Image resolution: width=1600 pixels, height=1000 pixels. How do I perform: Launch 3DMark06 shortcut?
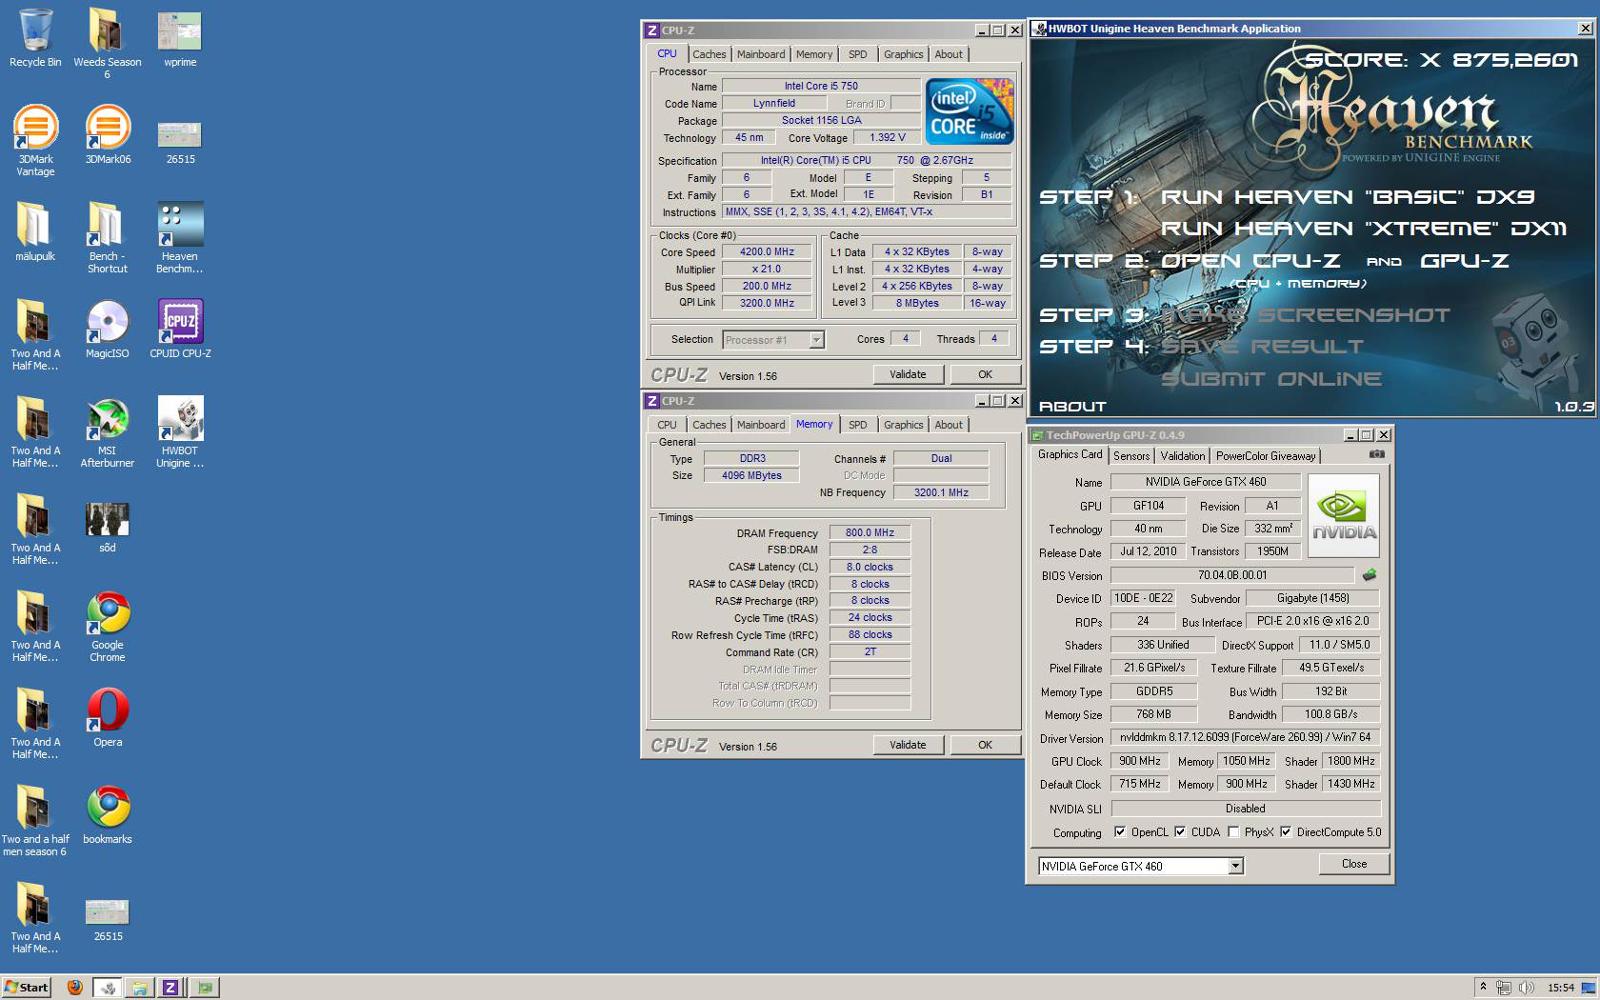(x=107, y=134)
